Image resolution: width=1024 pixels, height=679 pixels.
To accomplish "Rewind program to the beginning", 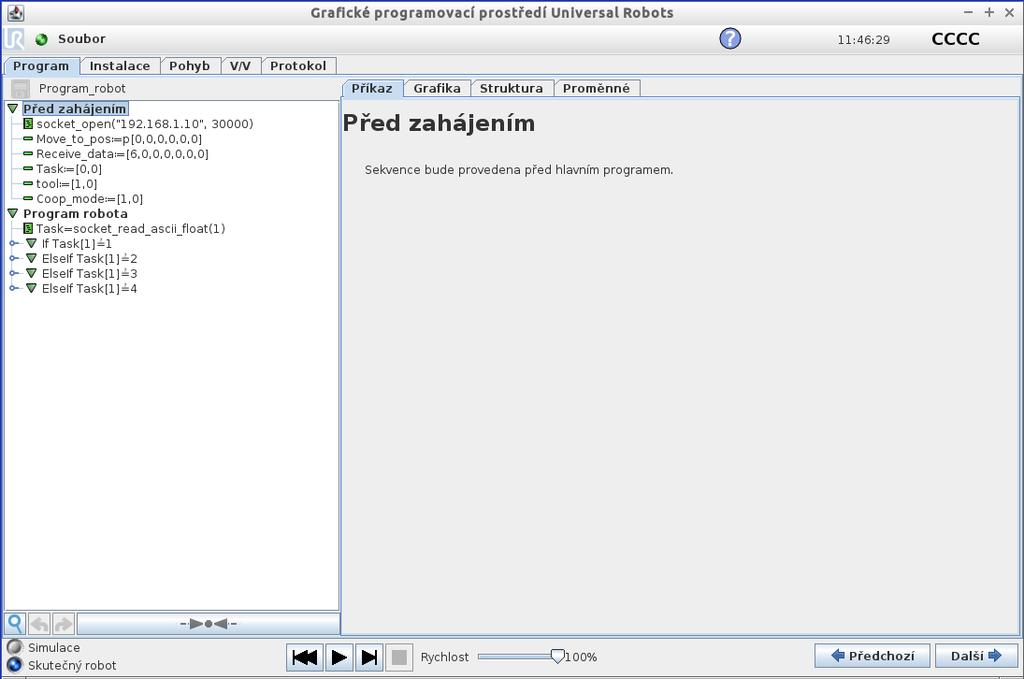I will [304, 657].
